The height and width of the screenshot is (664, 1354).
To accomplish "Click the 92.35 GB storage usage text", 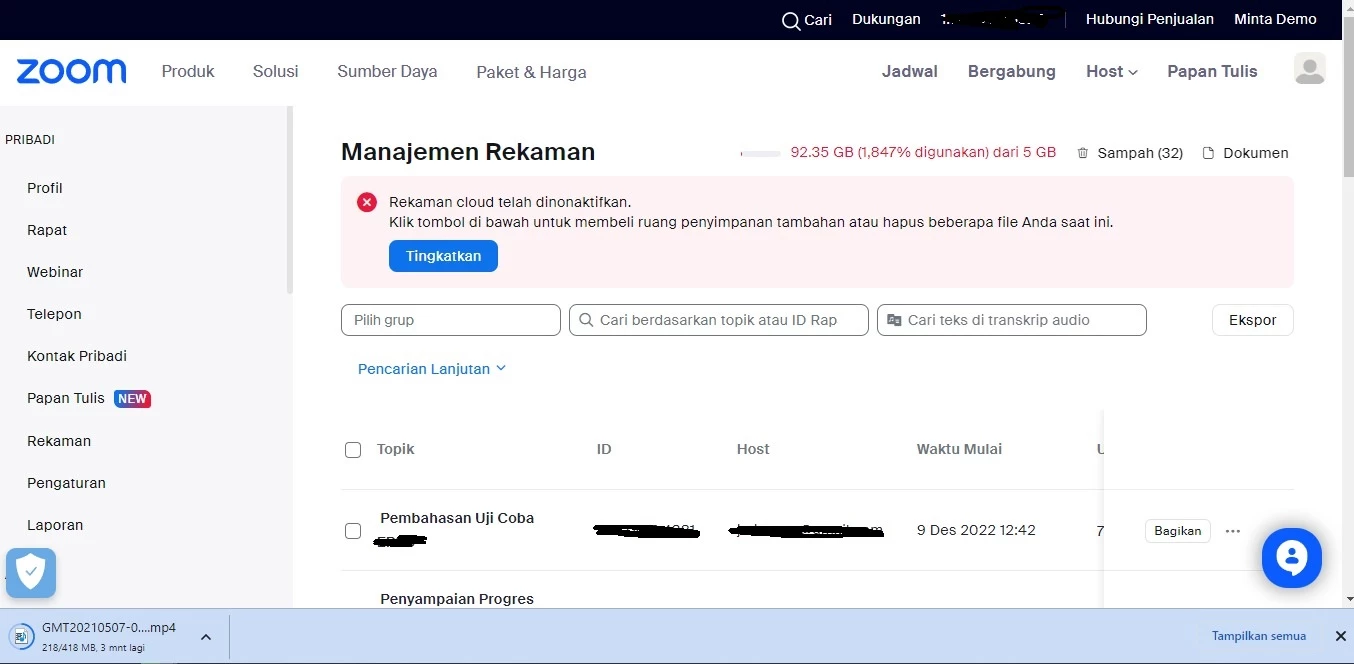I will pos(923,153).
